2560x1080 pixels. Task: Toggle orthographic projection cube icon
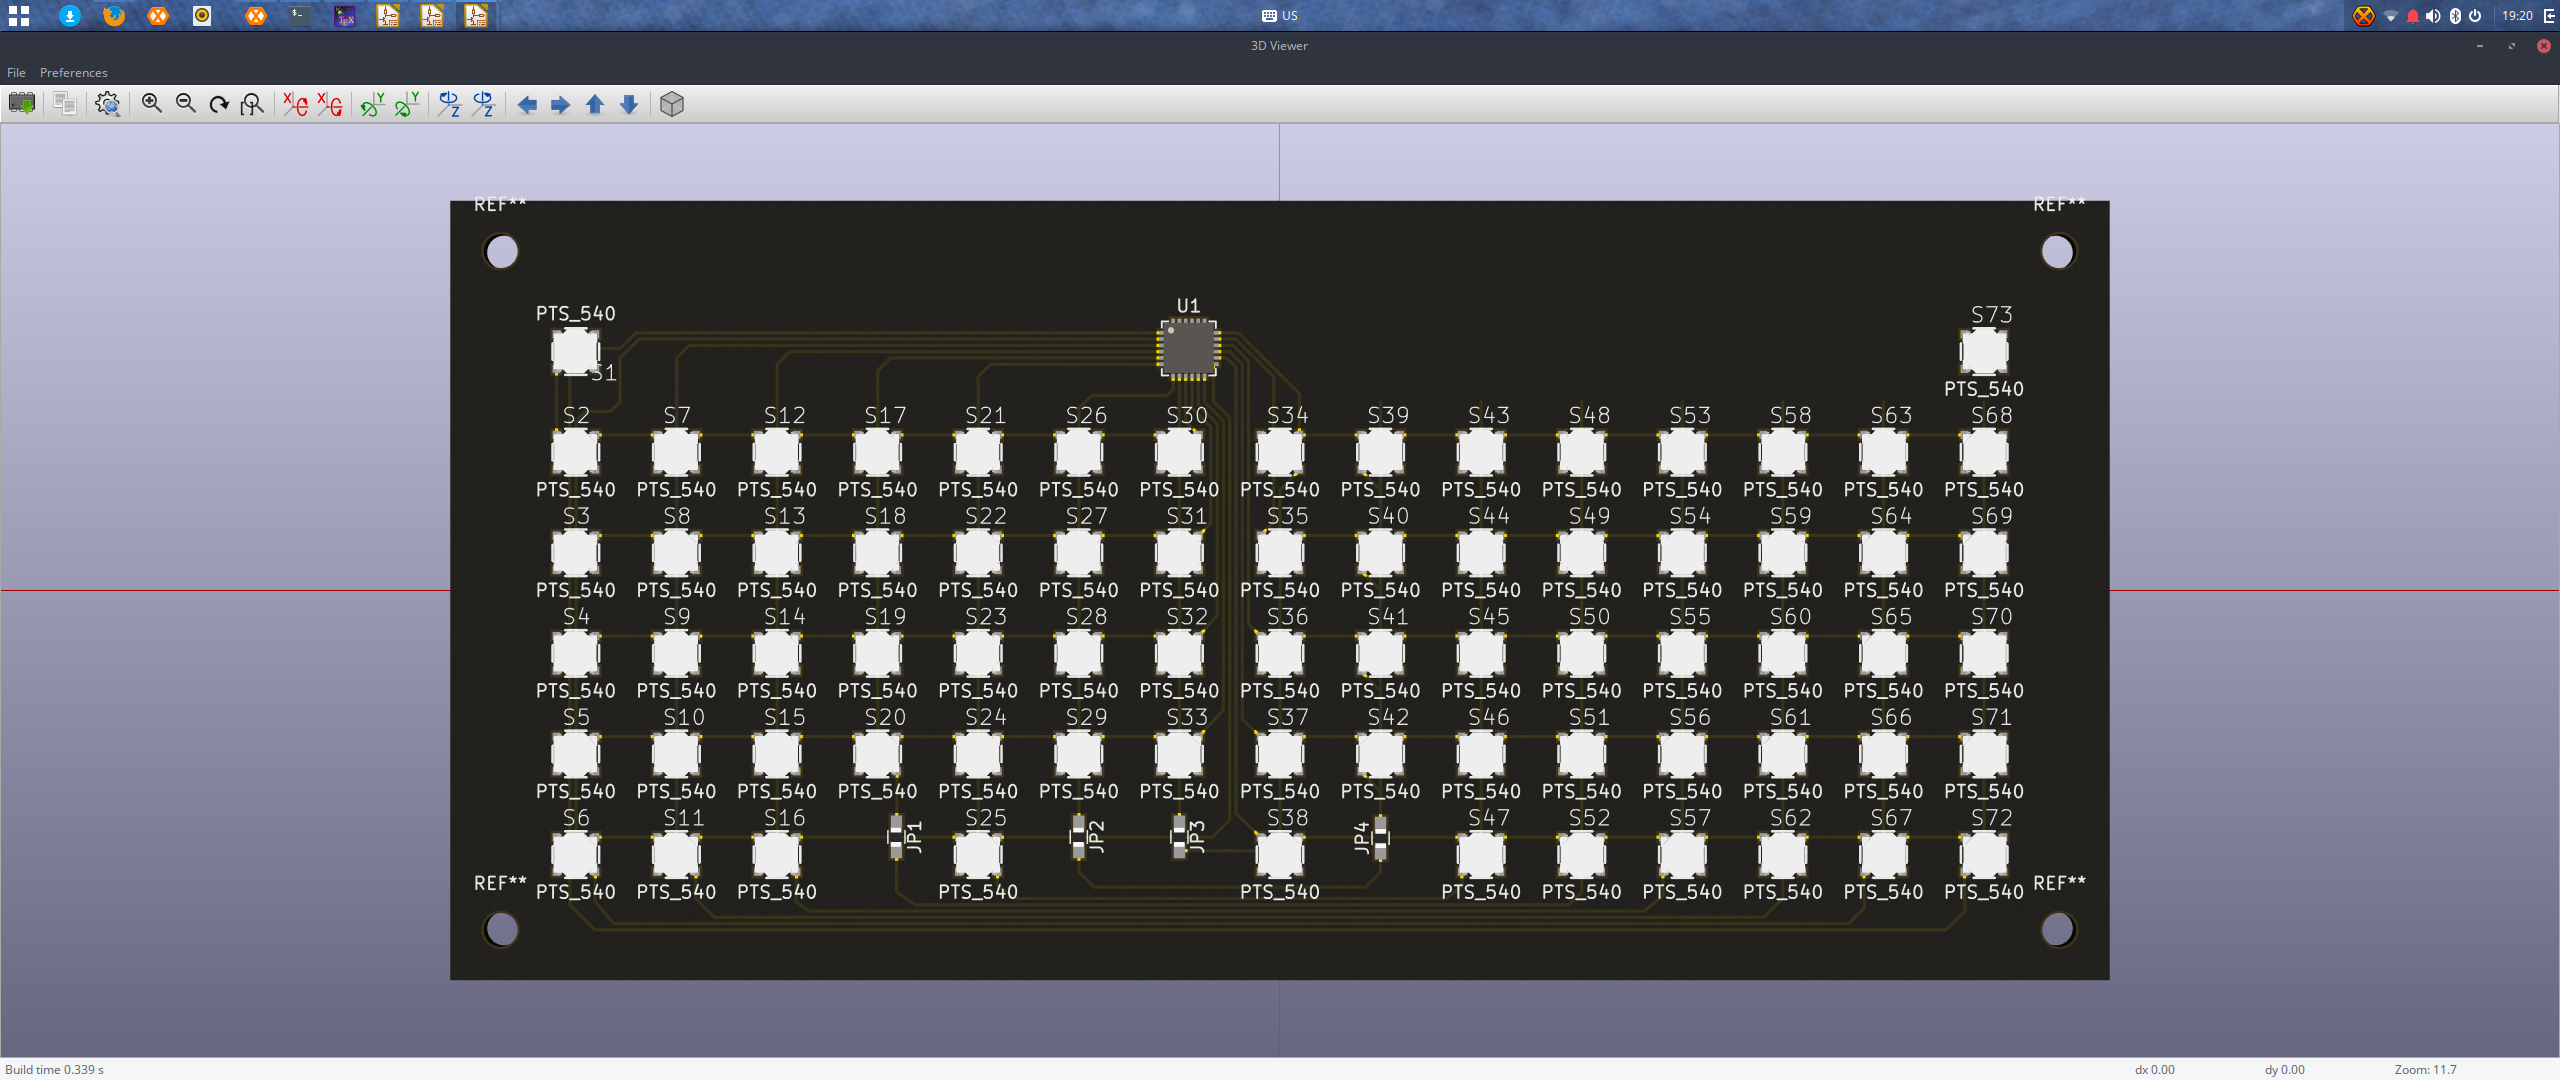[x=672, y=104]
